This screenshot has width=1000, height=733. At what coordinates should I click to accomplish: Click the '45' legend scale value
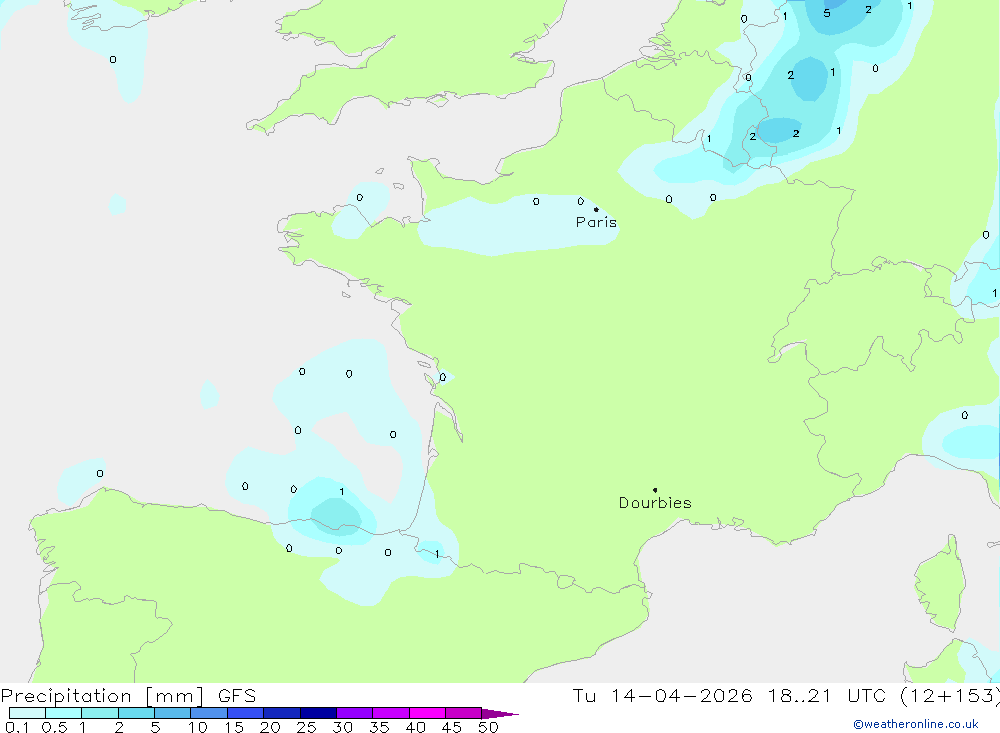pyautogui.click(x=452, y=727)
